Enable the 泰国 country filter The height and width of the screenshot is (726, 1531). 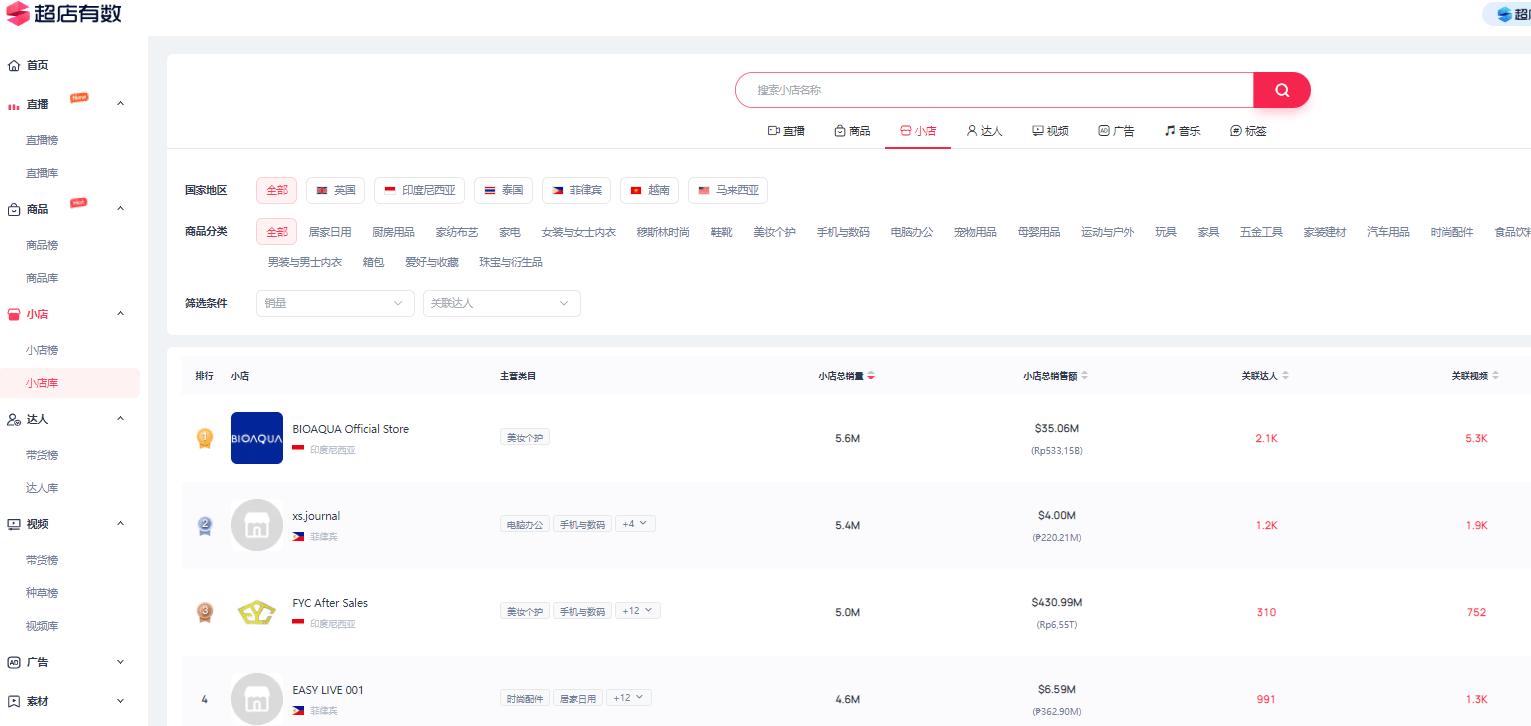(503, 190)
